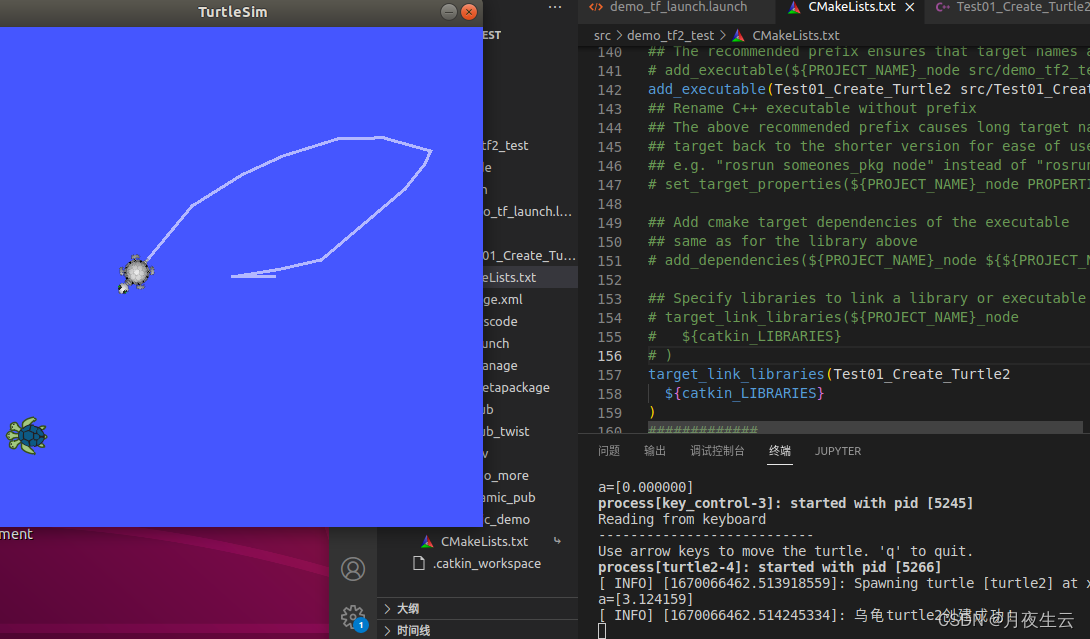Select the o_more folder entry
The width and height of the screenshot is (1090, 639).
coord(505,476)
